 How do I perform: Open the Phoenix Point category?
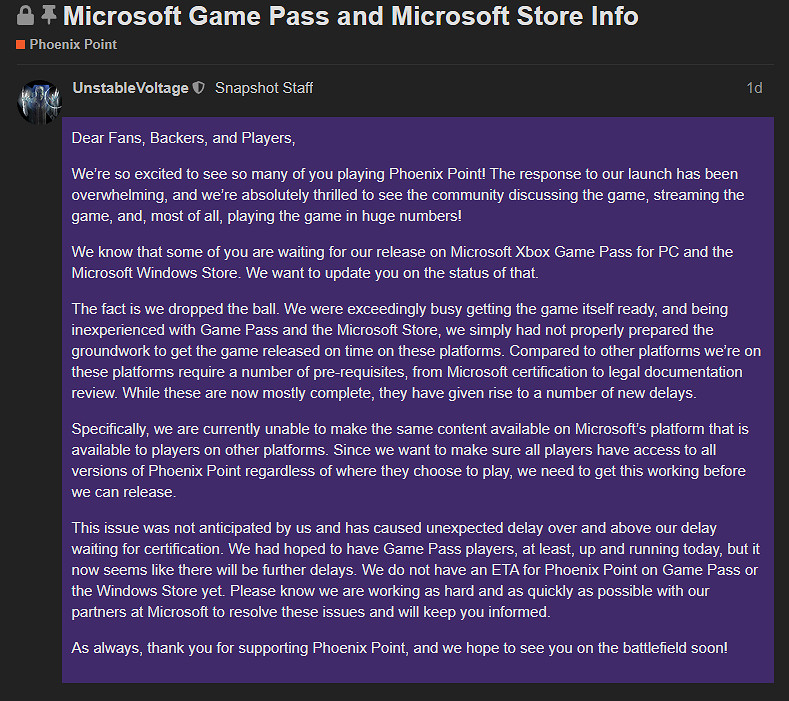[73, 45]
